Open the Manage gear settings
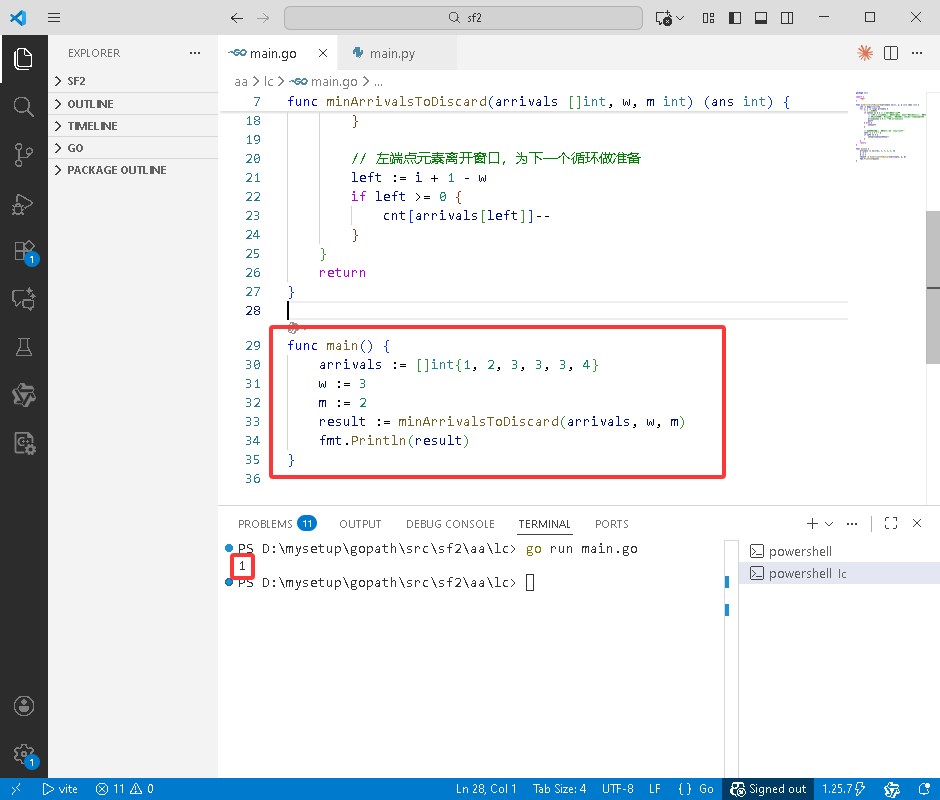Viewport: 940px width, 800px height. [x=25, y=754]
